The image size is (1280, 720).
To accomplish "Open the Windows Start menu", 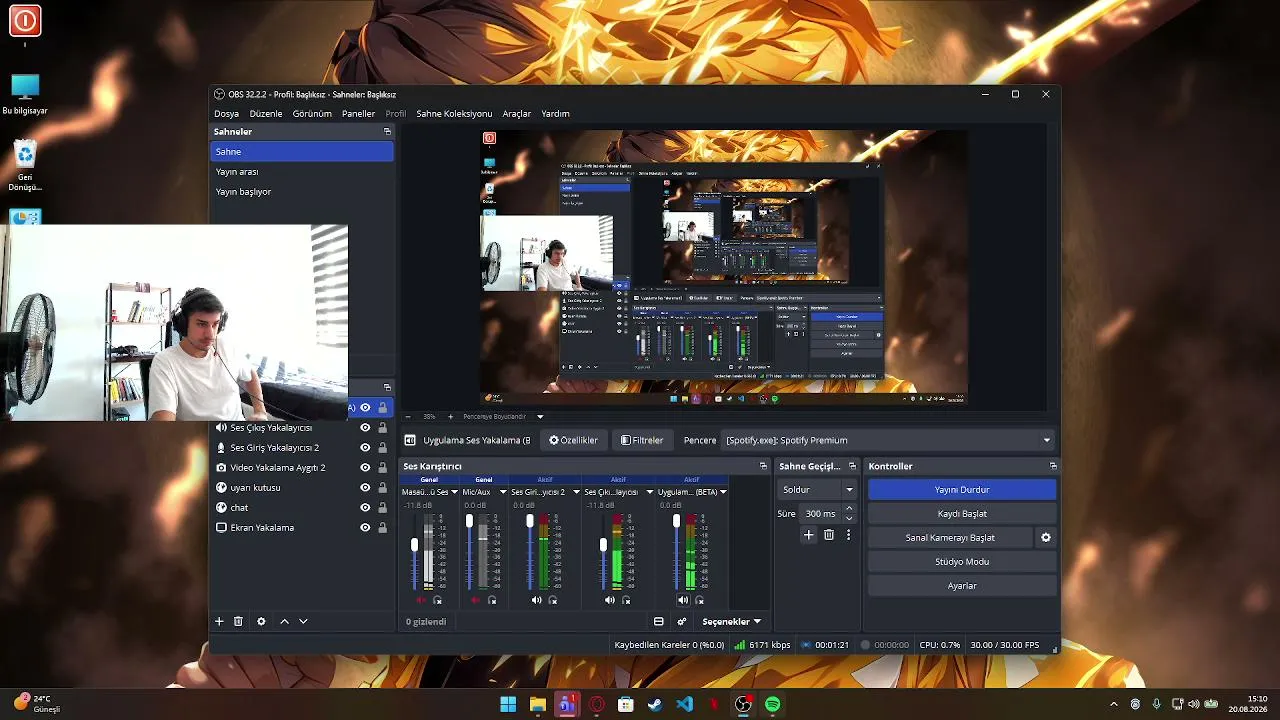I will (x=508, y=704).
